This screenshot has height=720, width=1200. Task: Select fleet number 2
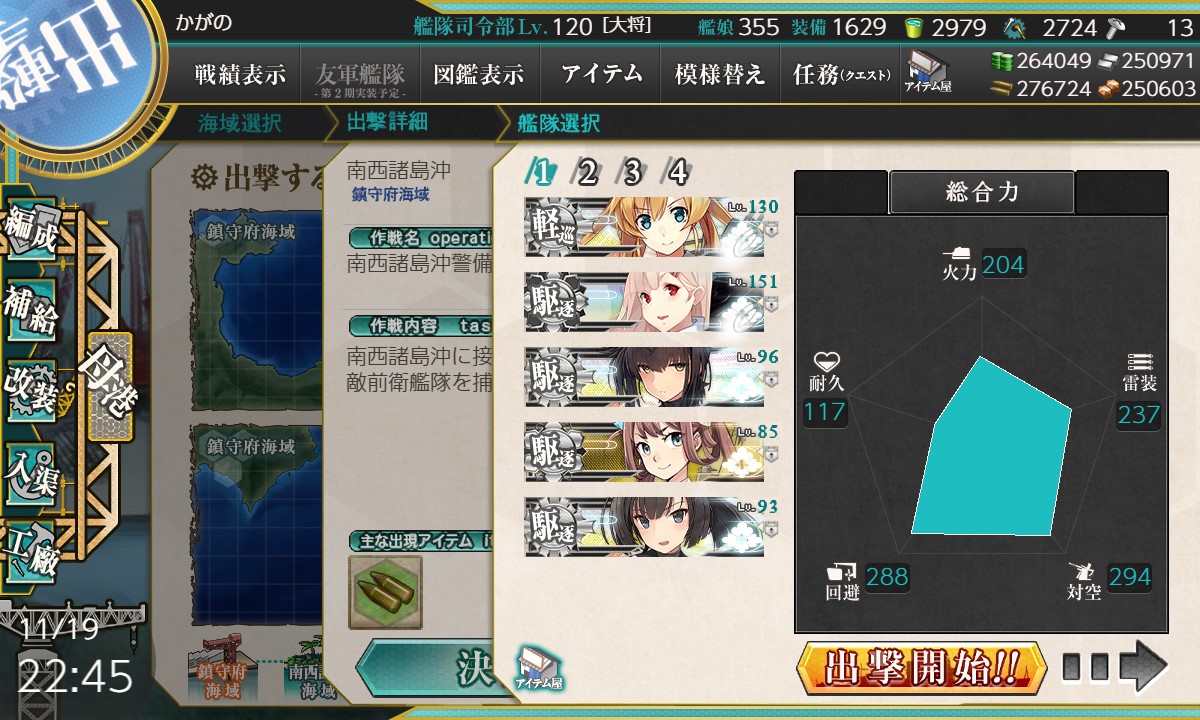(587, 173)
